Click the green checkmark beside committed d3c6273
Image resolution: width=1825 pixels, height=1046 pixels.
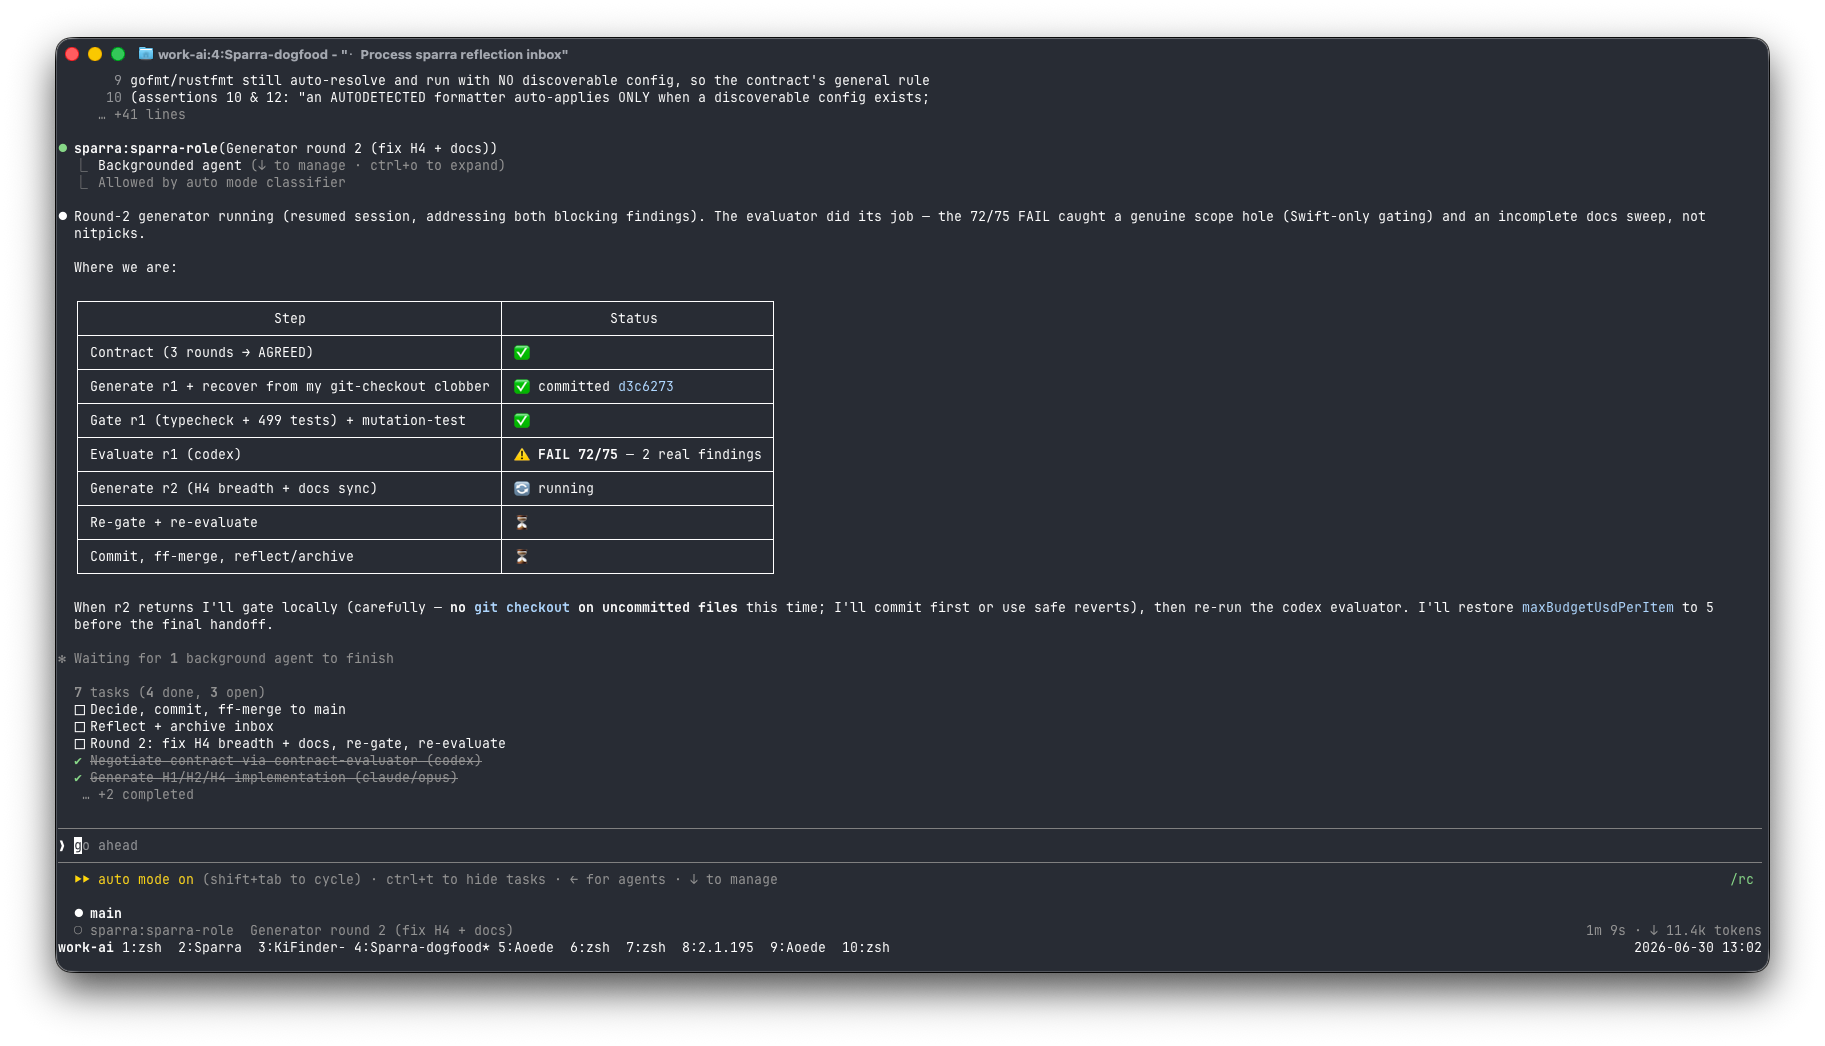pyautogui.click(x=522, y=386)
